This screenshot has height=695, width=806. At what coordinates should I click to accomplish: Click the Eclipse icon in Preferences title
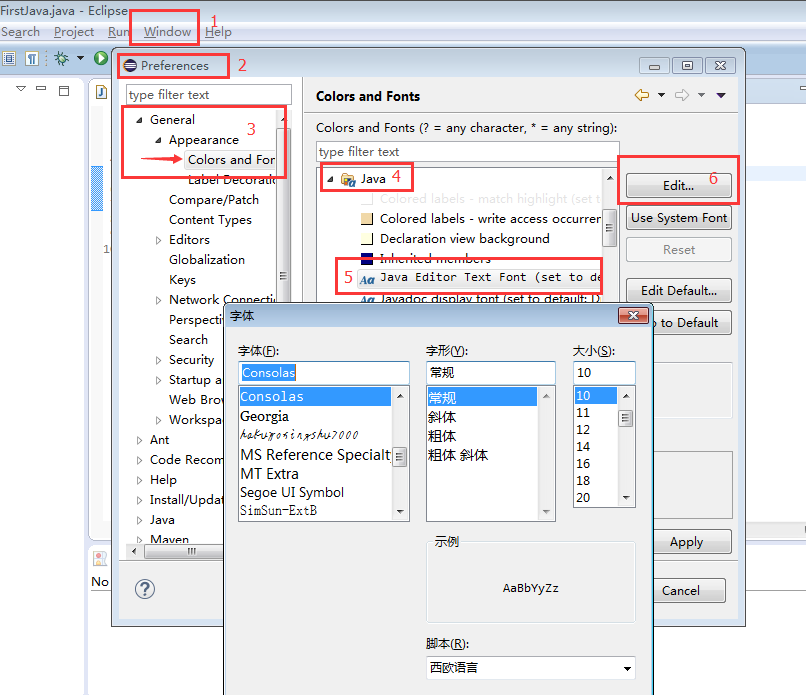click(130, 66)
